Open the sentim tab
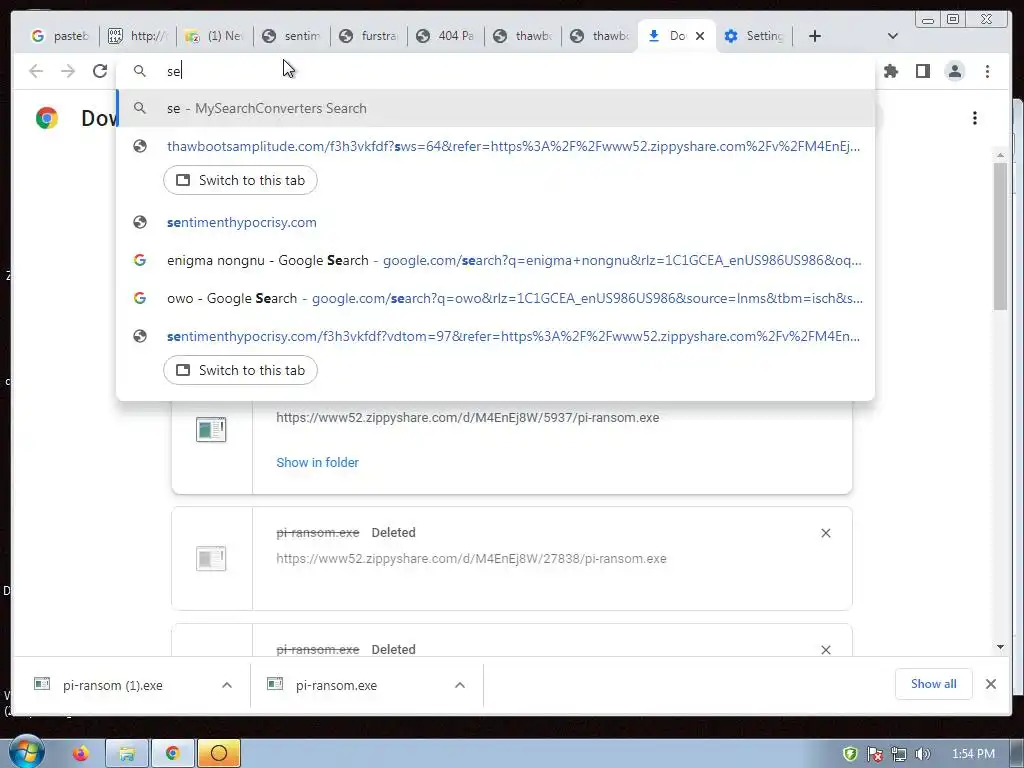1024x768 pixels. (291, 36)
